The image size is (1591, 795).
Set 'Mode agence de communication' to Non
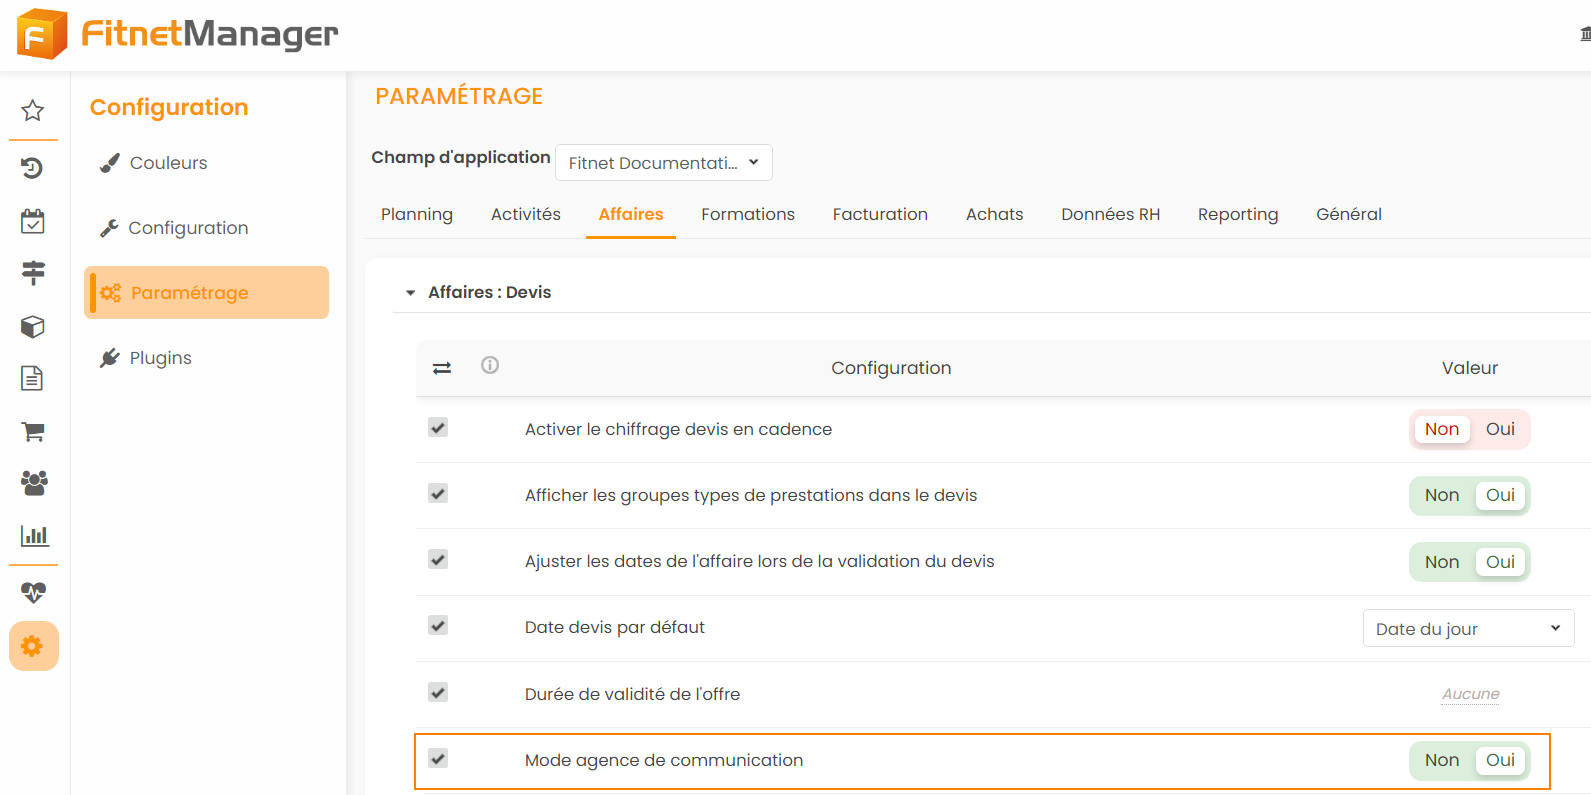pyautogui.click(x=1441, y=760)
